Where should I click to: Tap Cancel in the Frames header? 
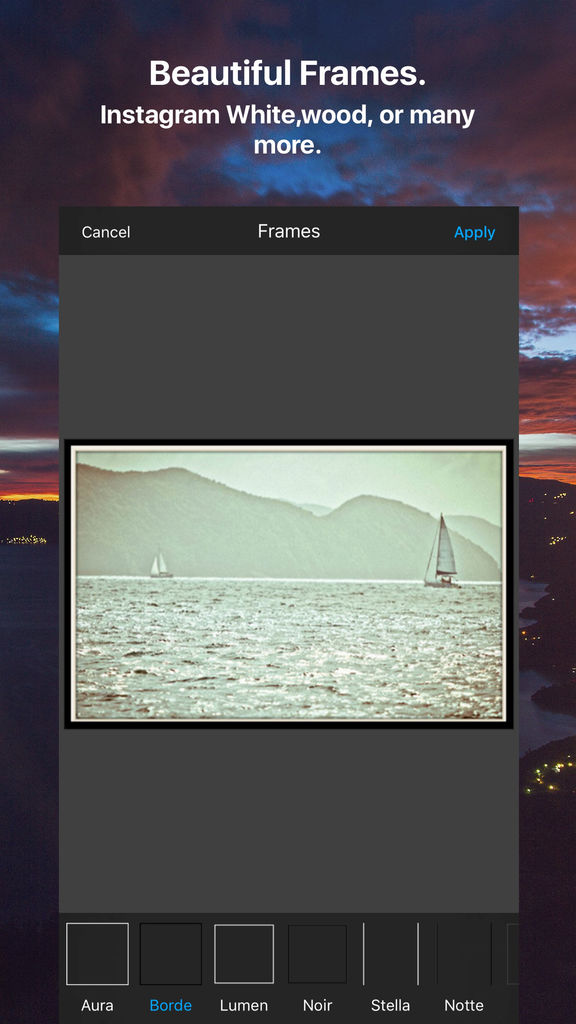pyautogui.click(x=106, y=232)
